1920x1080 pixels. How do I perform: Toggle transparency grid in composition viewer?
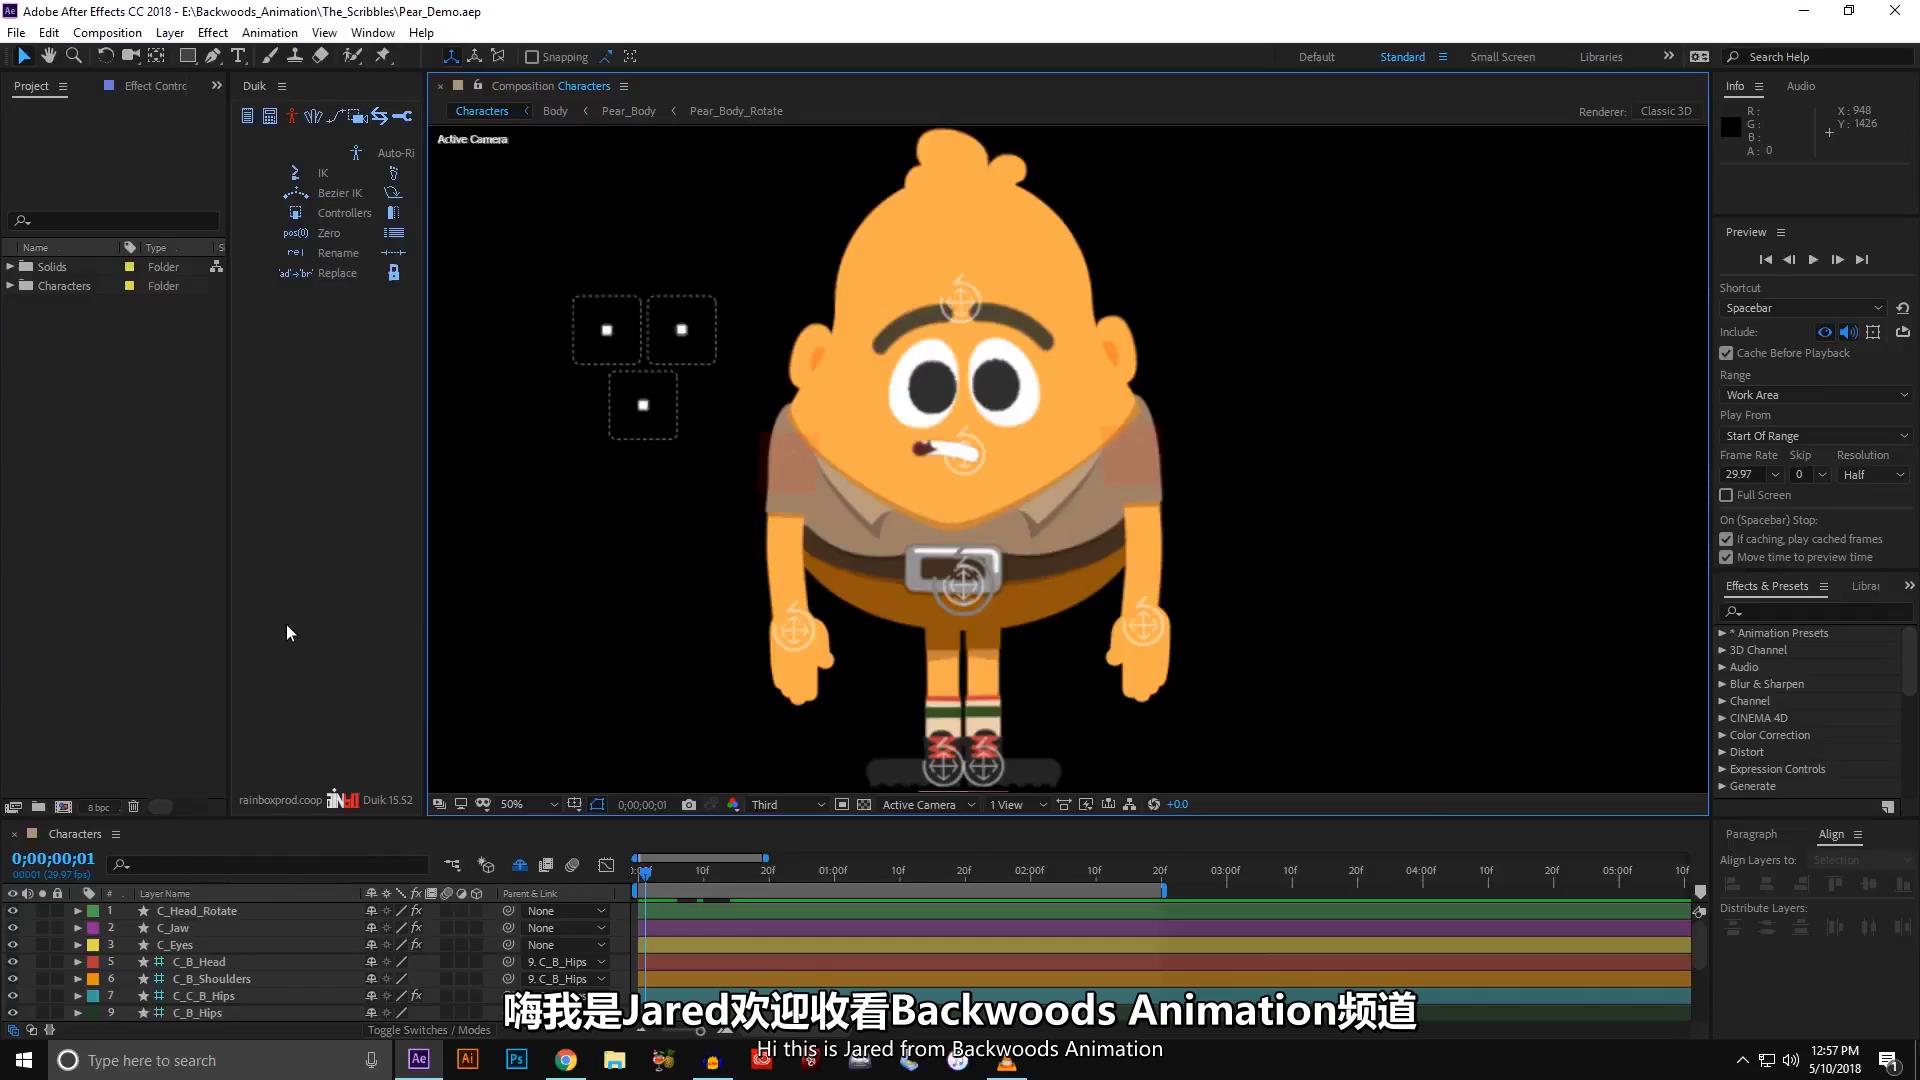(x=864, y=804)
